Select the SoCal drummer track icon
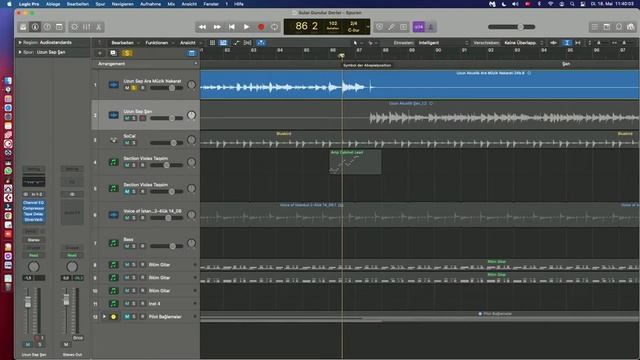This screenshot has width=640, height=360. click(x=113, y=140)
